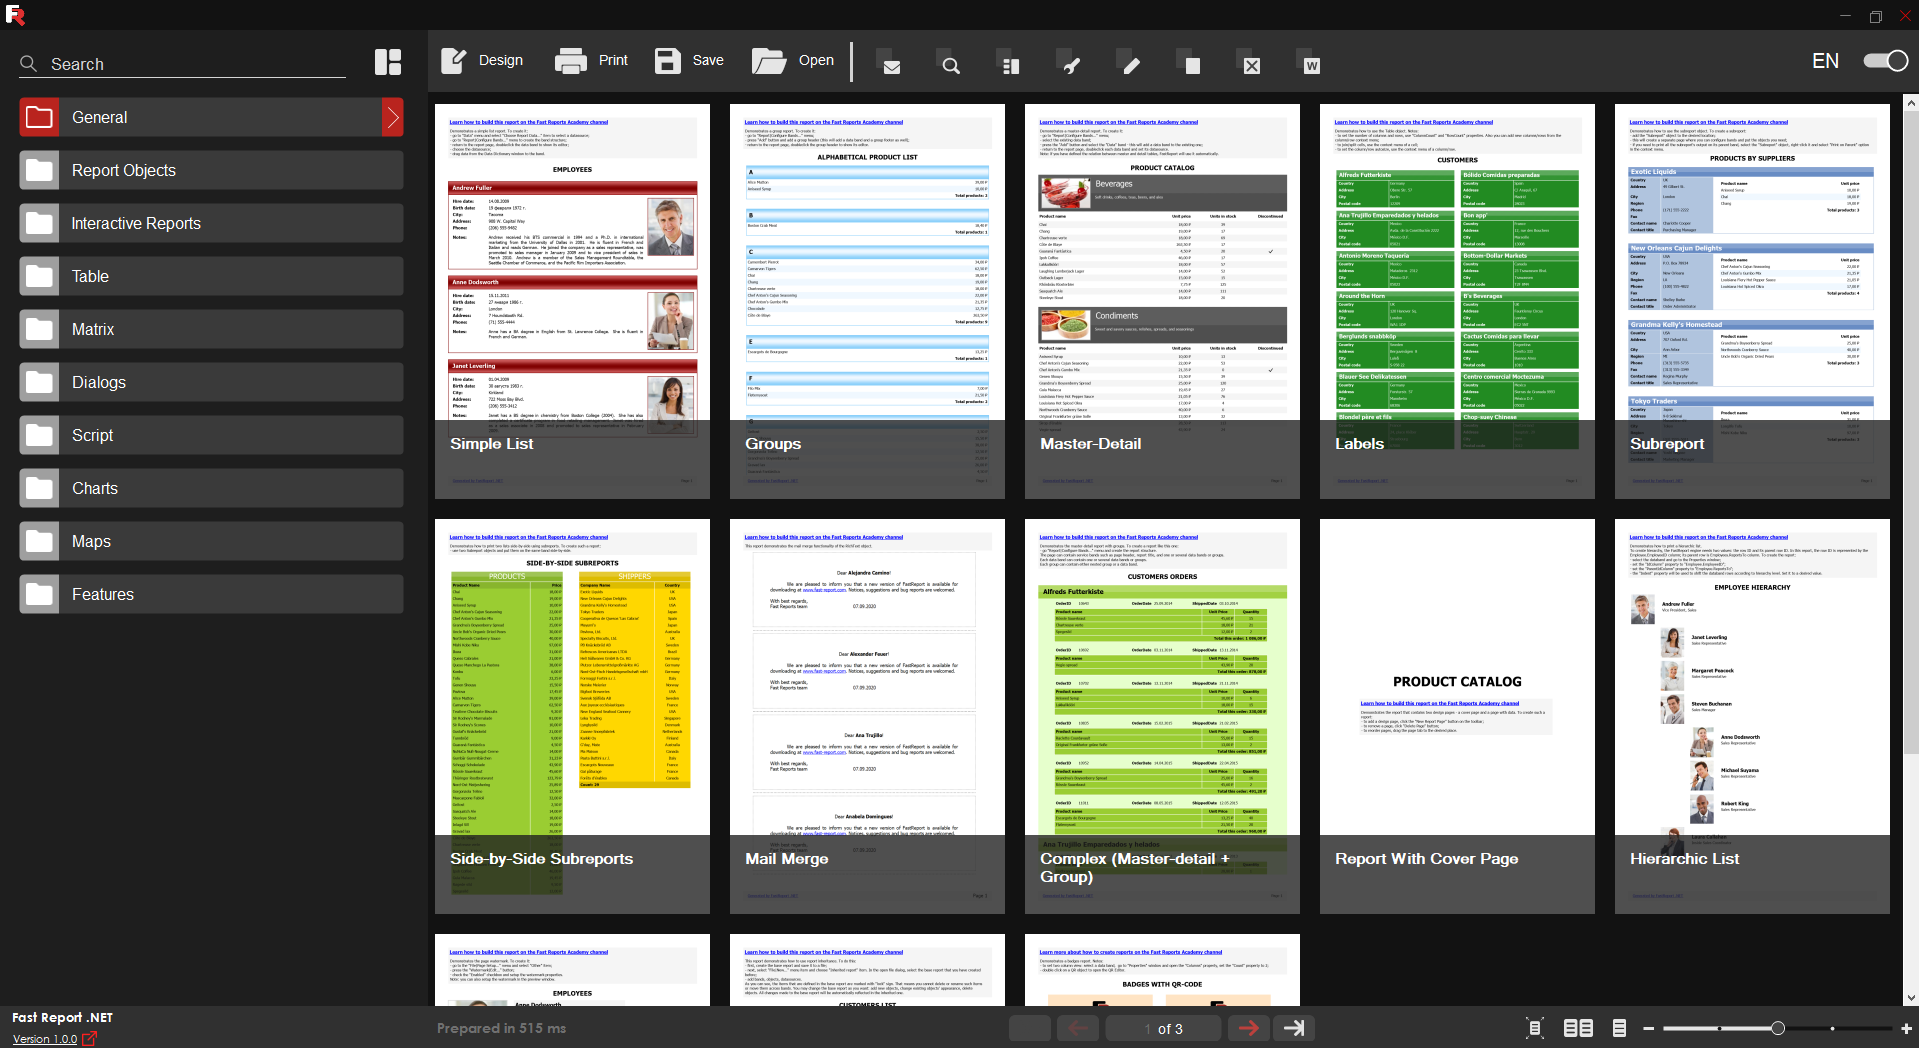Viewport: 1919px width, 1048px height.
Task: Open the Interactive Reports category
Action: 211,223
